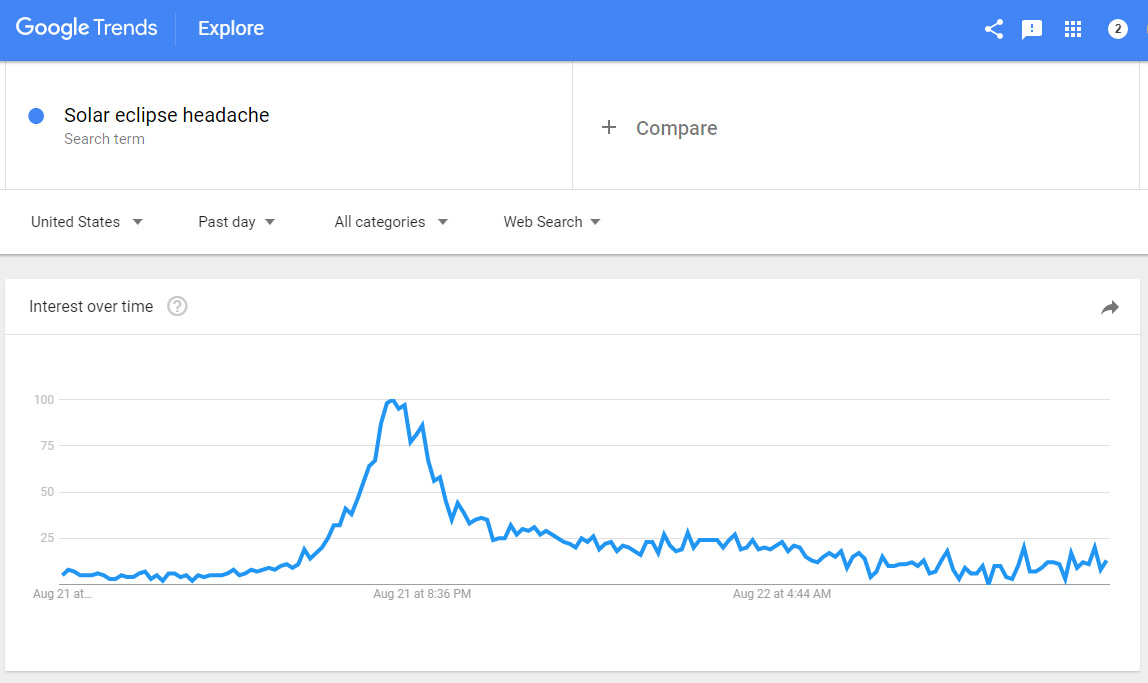This screenshot has height=683, width=1148.
Task: Open the Past day time range dropdown
Action: coord(236,222)
